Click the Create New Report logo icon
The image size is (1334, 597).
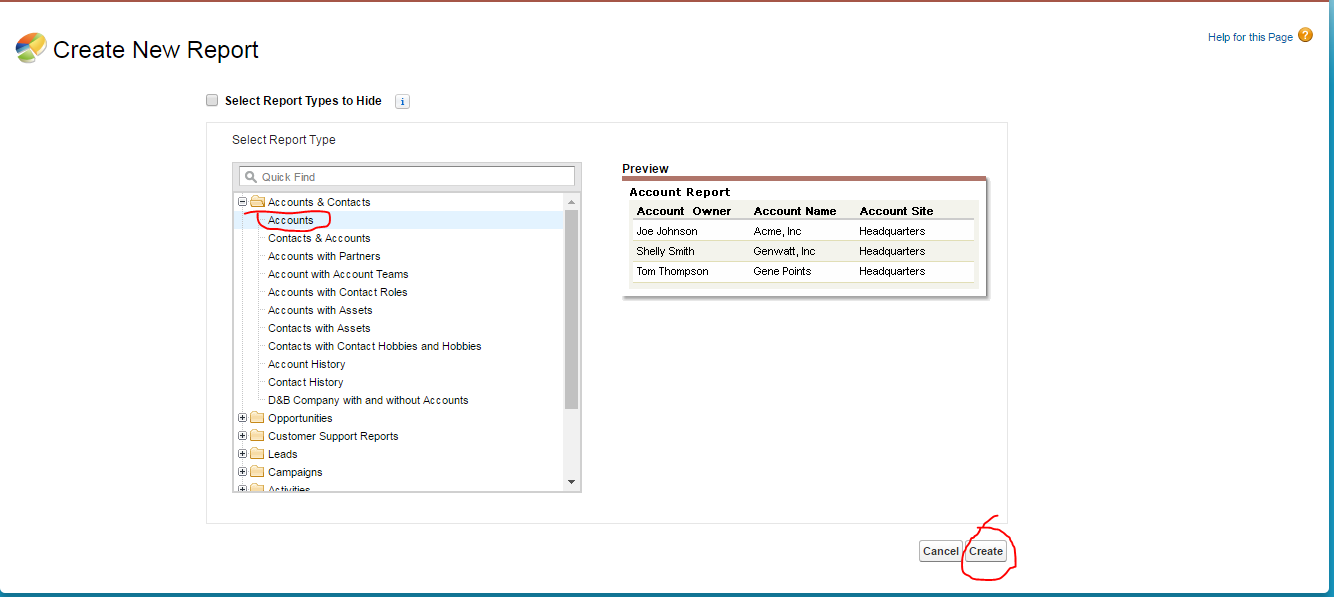31,49
